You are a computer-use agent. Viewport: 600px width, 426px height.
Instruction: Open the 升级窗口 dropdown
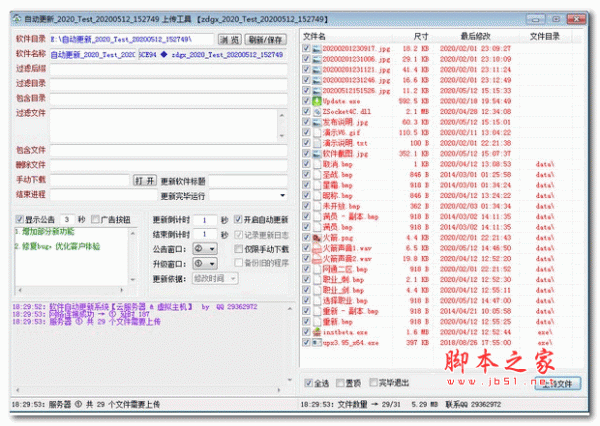(205, 264)
